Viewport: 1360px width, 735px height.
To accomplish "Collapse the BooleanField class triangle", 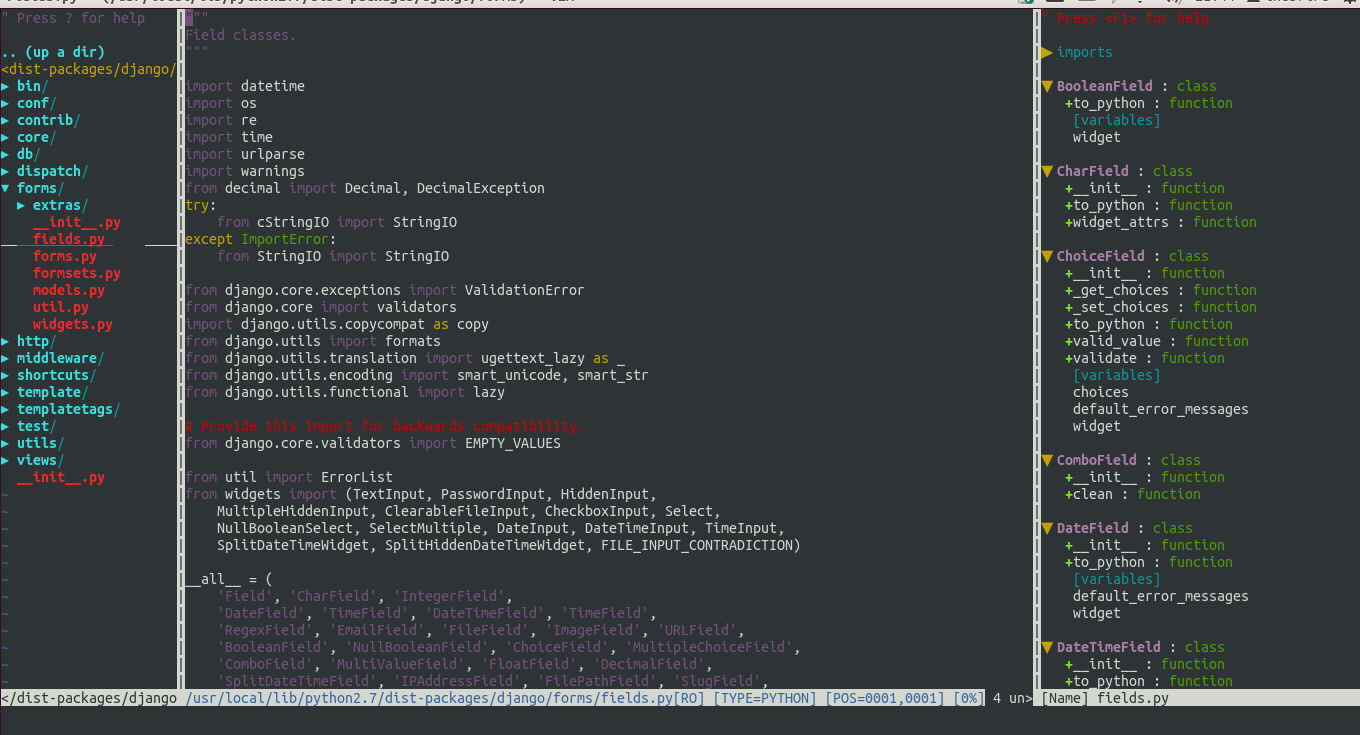I will pyautogui.click(x=1047, y=86).
